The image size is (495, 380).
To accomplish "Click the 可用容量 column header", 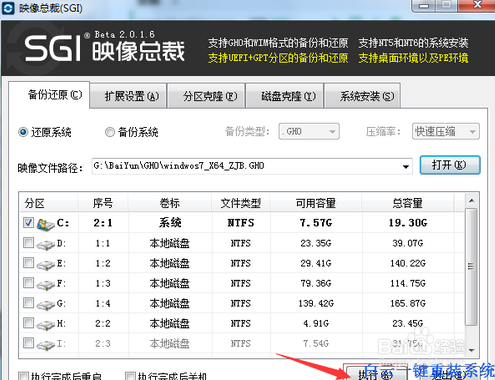I will click(x=316, y=203).
